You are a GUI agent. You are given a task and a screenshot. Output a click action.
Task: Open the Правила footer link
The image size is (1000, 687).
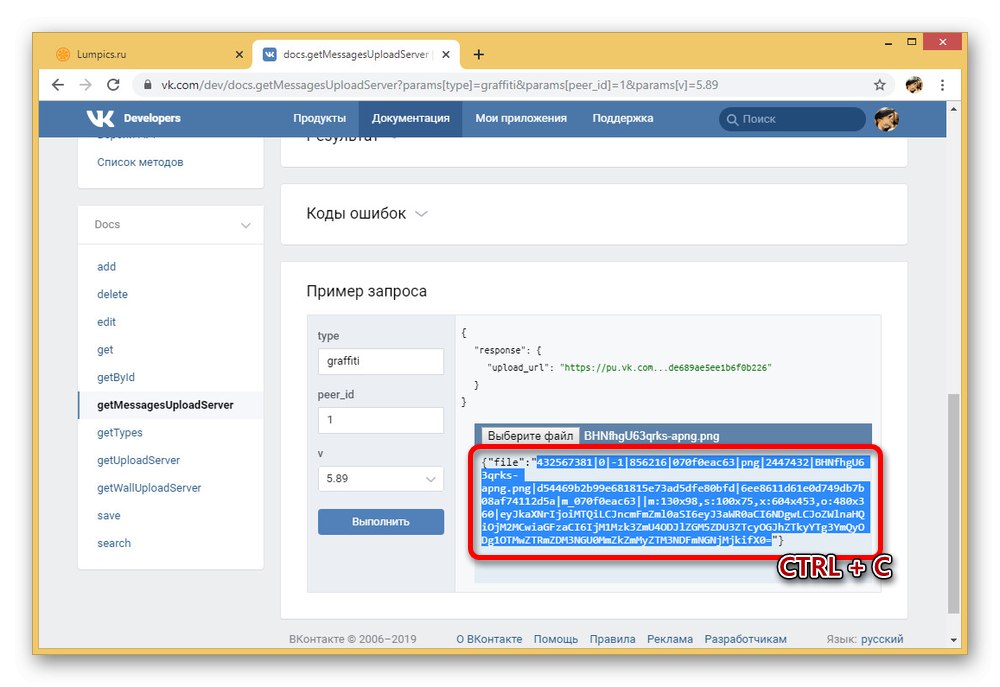612,639
